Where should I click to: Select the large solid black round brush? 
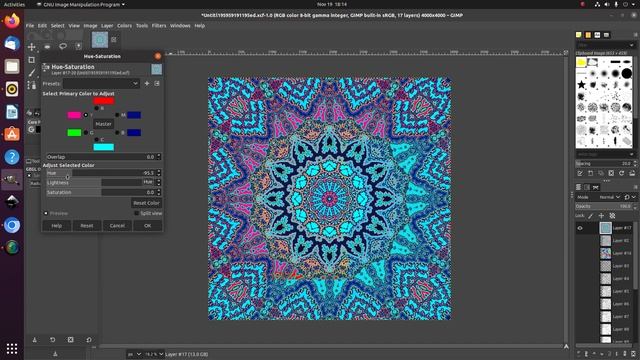tap(627, 73)
